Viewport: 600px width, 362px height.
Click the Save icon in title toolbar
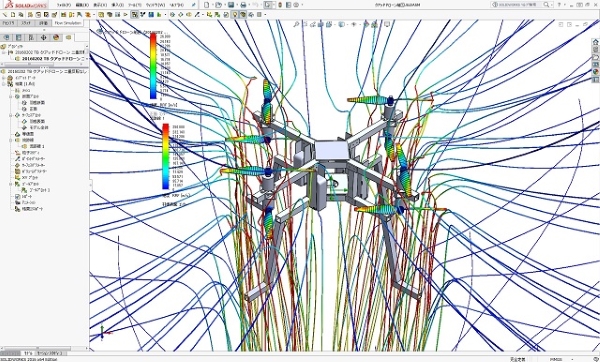[x=231, y=5]
